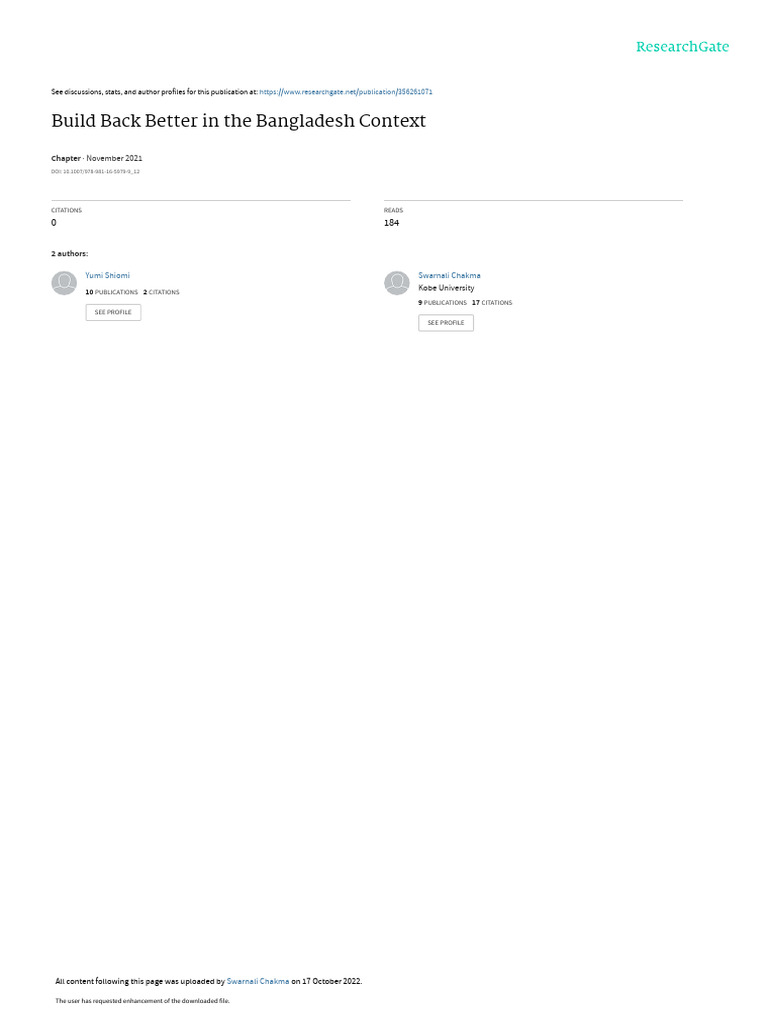Viewport: 768px width, 1024px height.
Task: Click Yumi Shiomi's avatar icon
Action: click(64, 283)
